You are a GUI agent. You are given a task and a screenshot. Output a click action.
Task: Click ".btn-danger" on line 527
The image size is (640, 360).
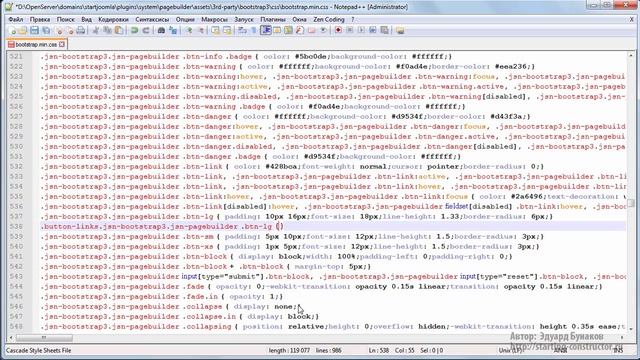pos(206,116)
